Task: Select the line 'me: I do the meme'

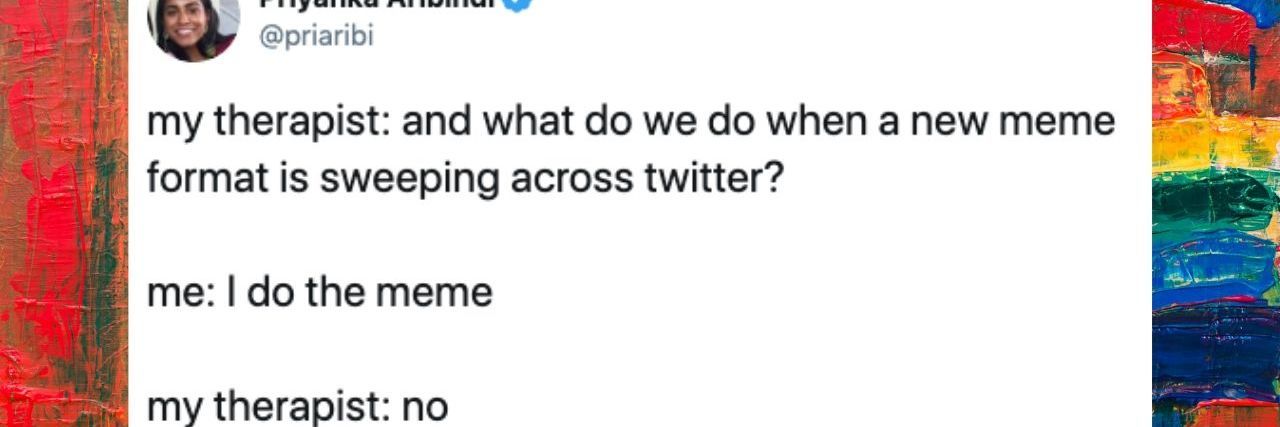Action: [320, 293]
